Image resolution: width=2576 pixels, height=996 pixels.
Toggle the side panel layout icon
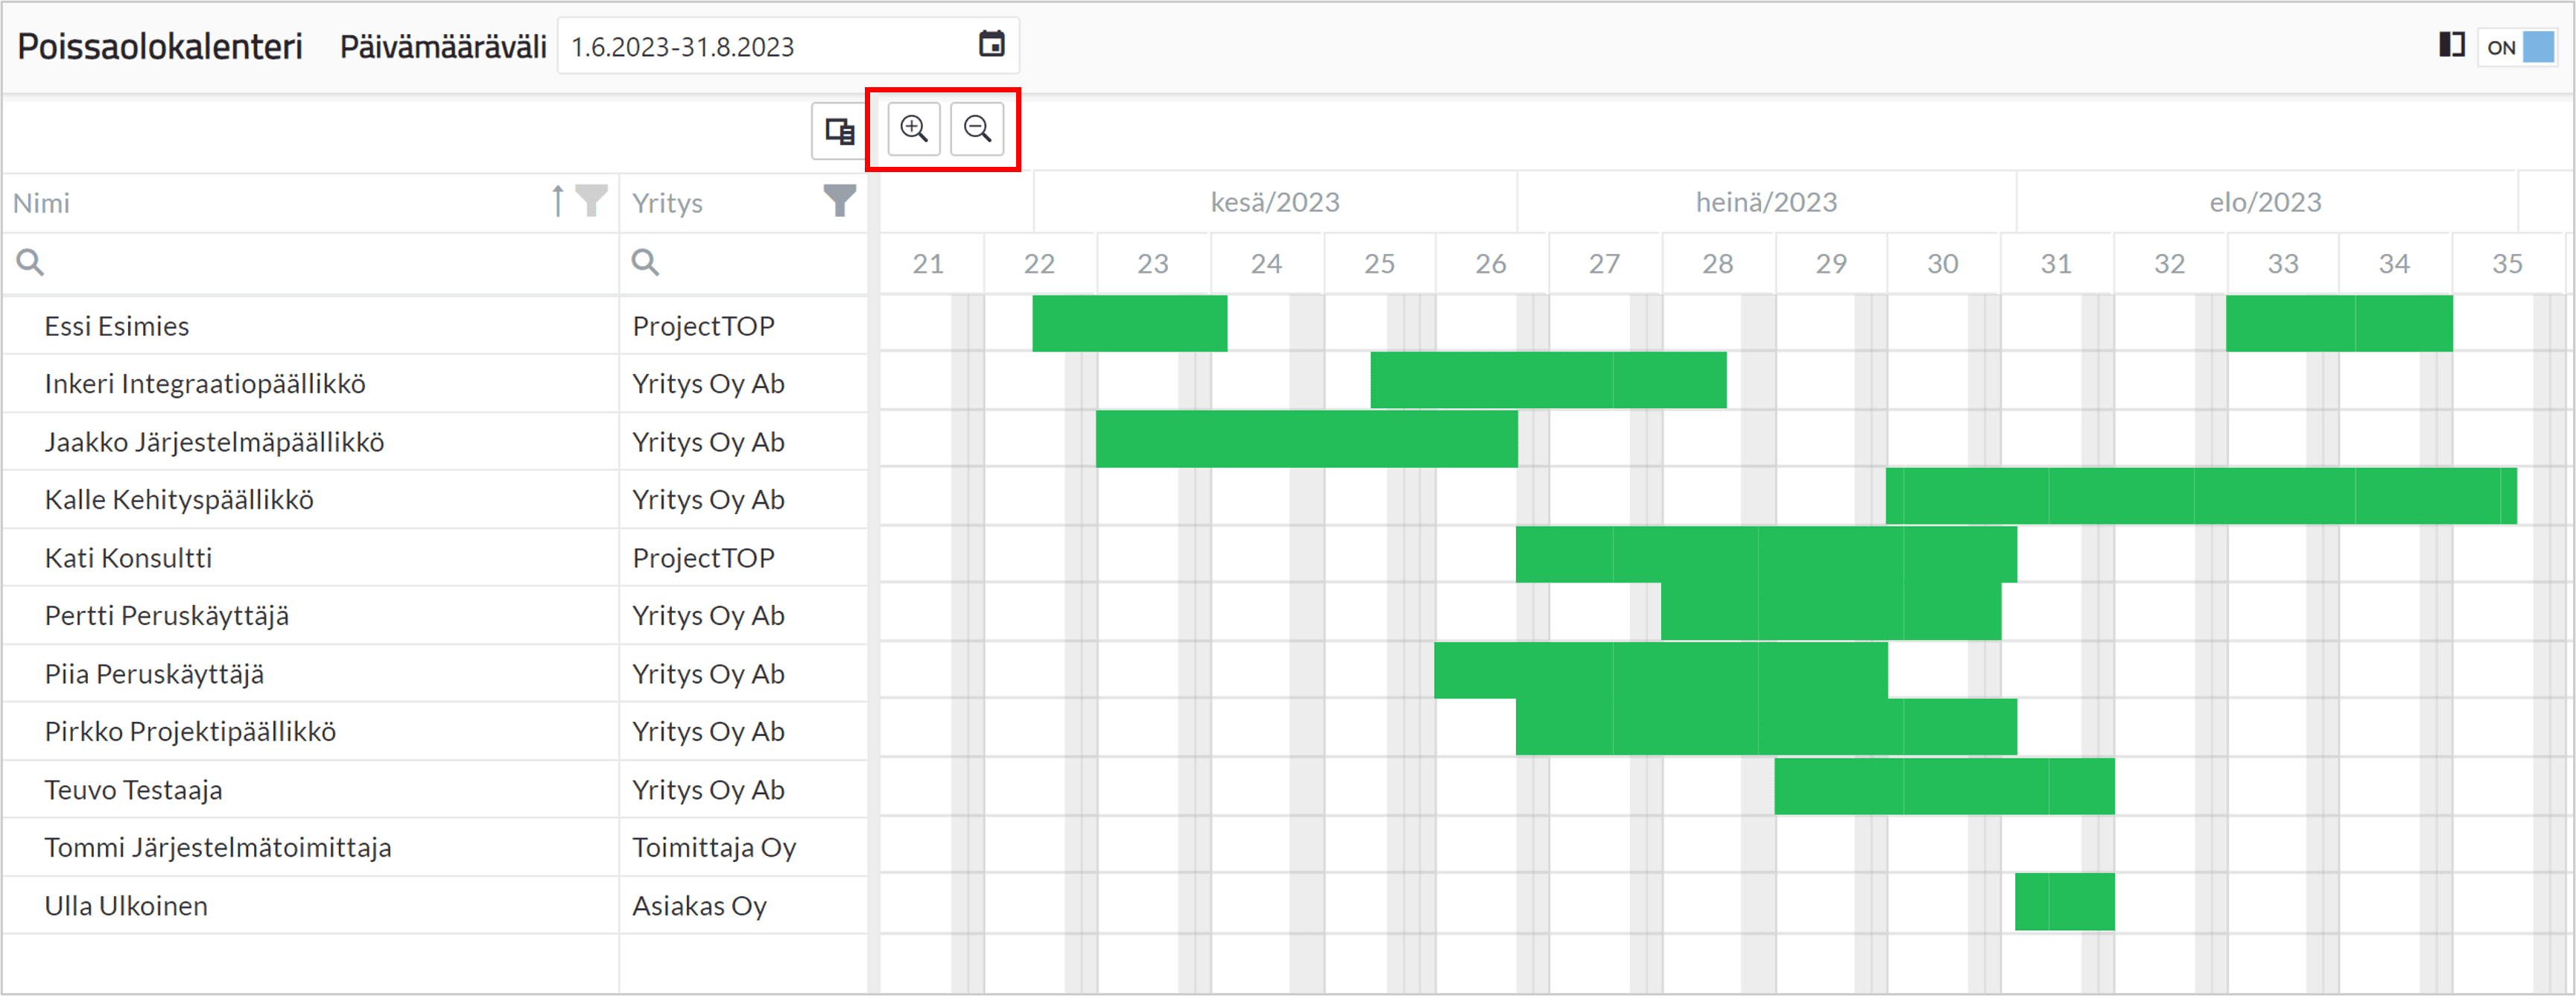click(x=2451, y=45)
